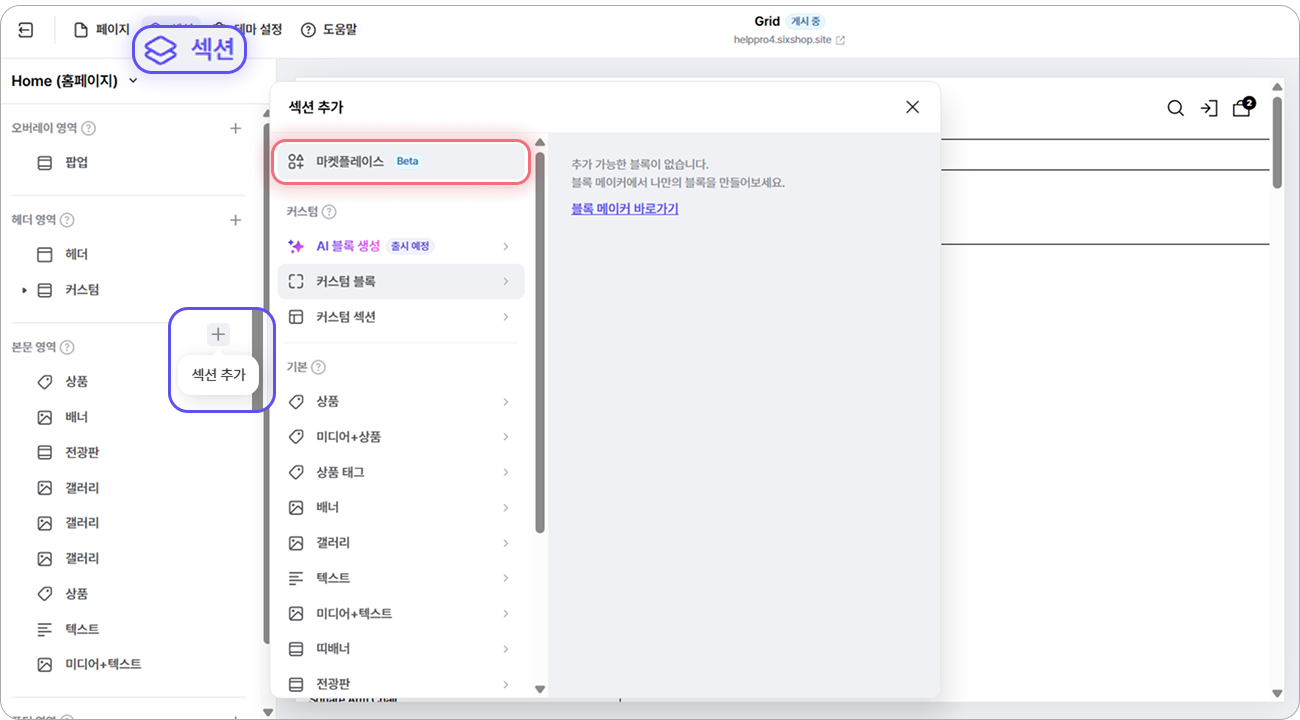Expand the 커스텀 section in header area
The image size is (1300, 720).
24,290
